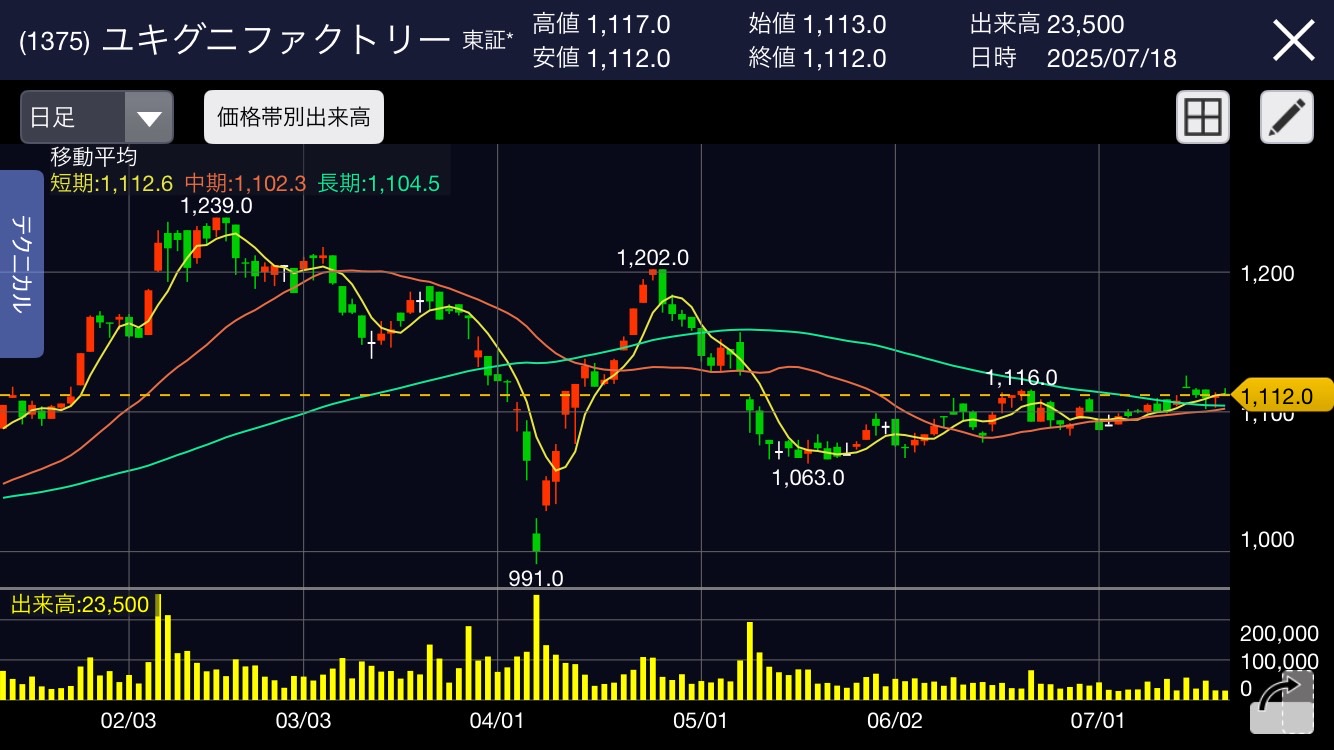
Task: Tap the 中期:1,102.3 moving average value
Action: point(245,183)
